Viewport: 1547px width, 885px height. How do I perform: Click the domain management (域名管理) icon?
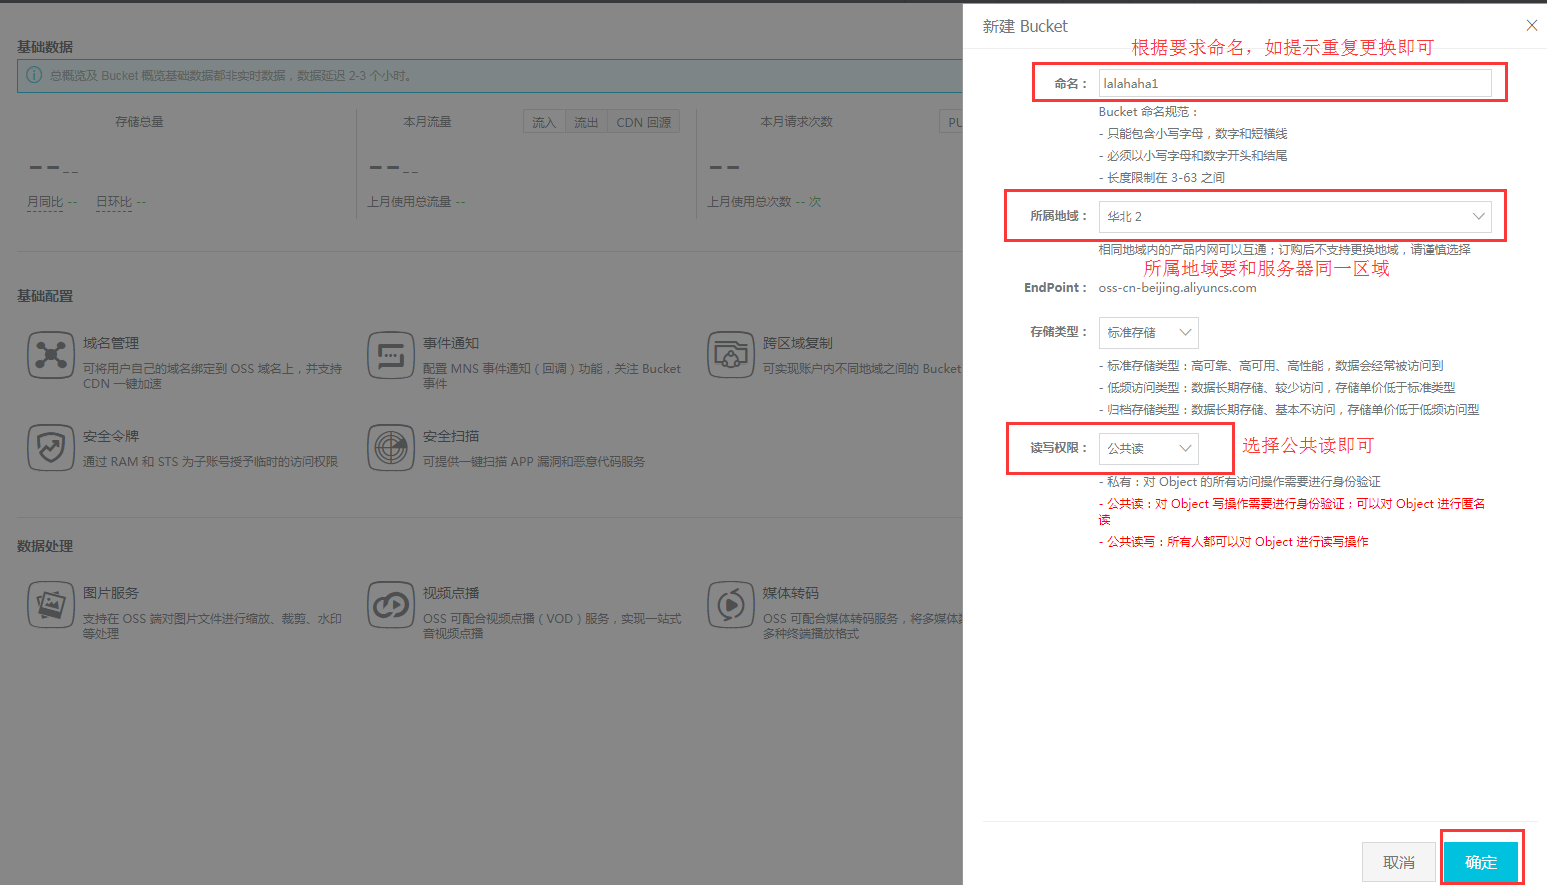[51, 355]
